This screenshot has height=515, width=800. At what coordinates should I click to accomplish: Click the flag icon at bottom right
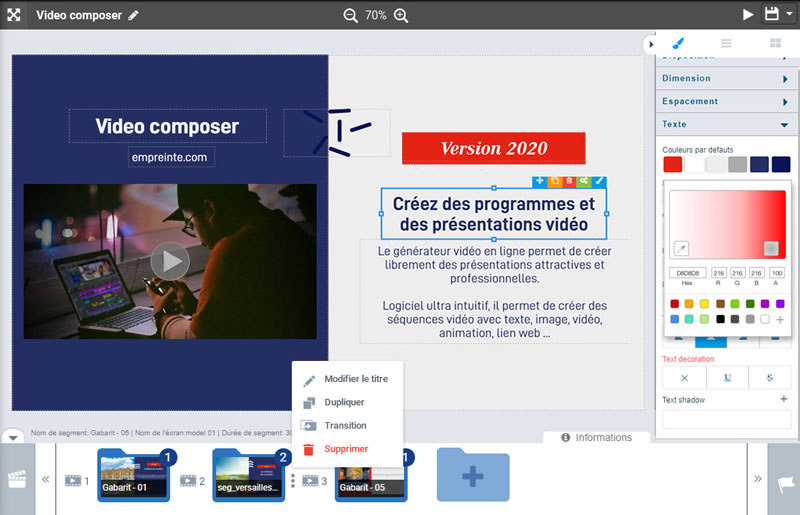click(784, 480)
